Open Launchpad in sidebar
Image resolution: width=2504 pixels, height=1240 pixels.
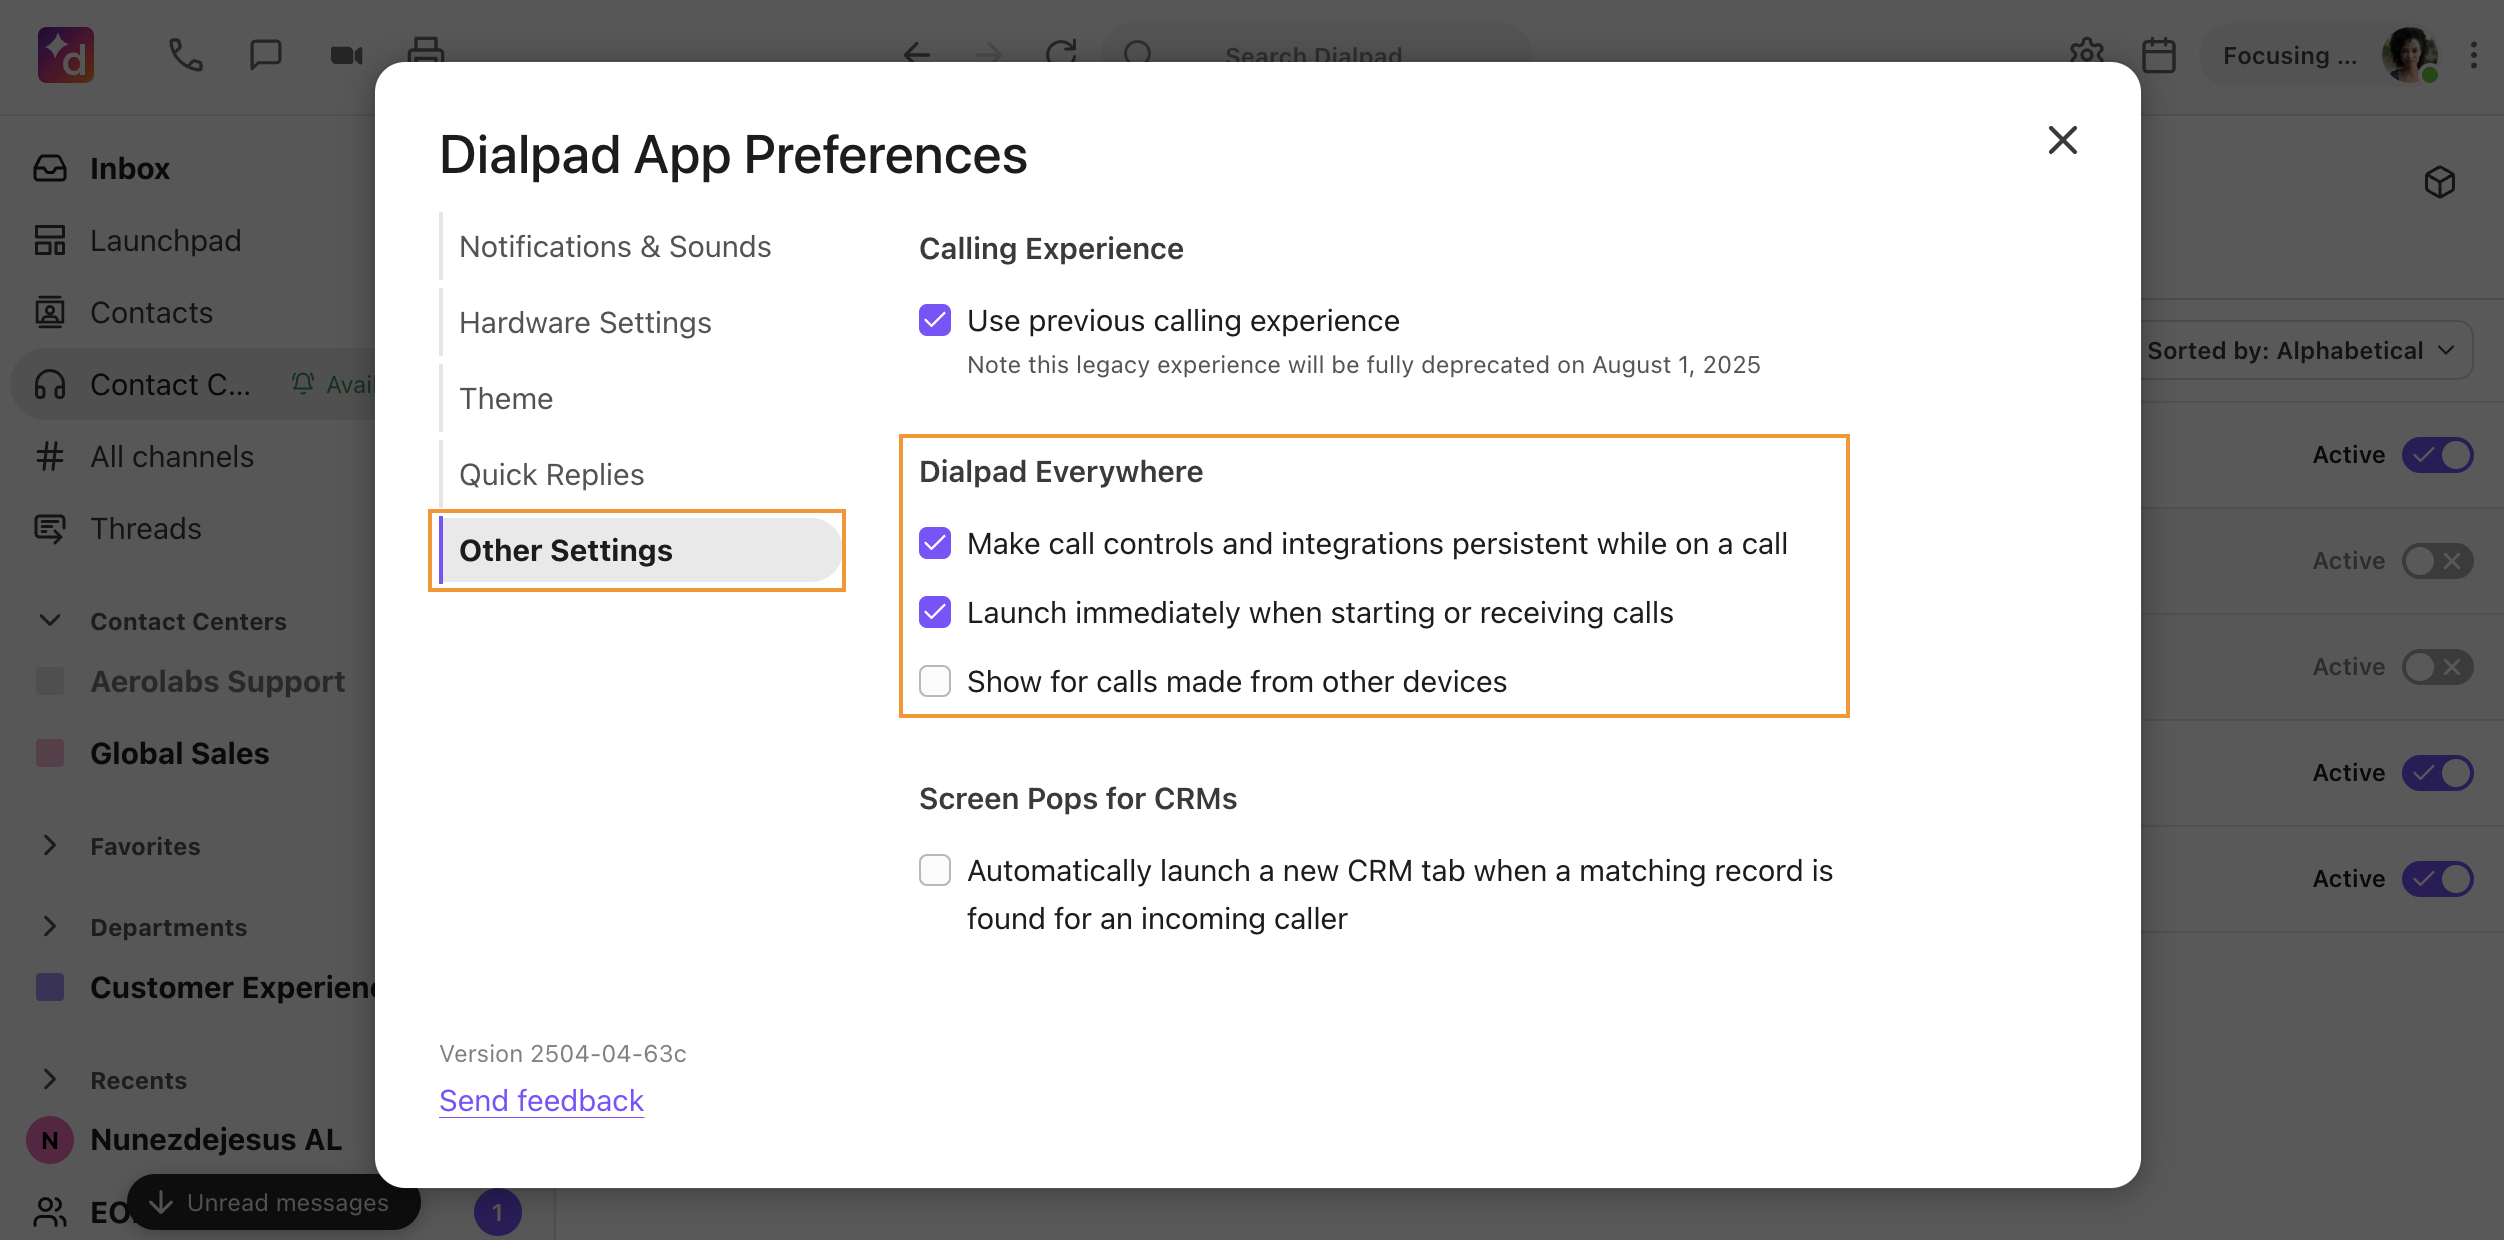coord(166,240)
